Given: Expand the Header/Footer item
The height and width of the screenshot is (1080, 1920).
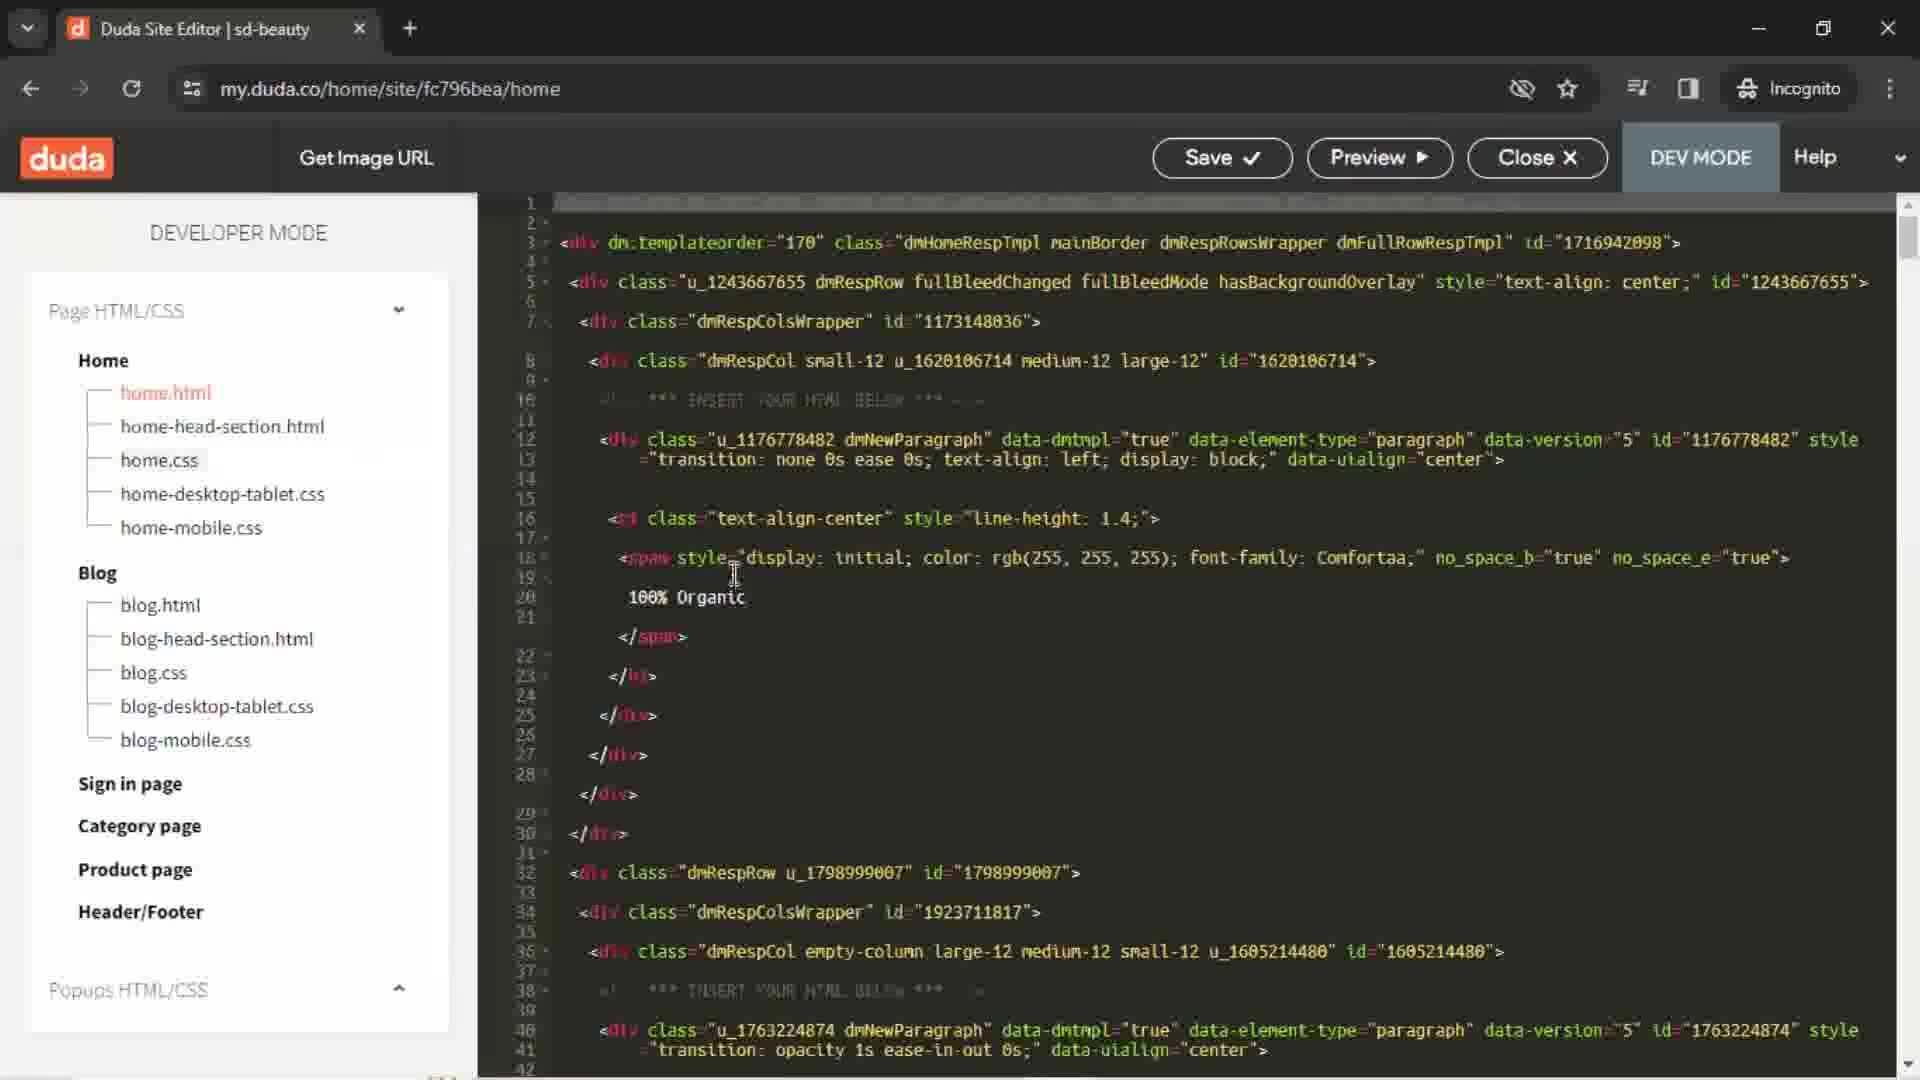Looking at the screenshot, I should point(140,912).
